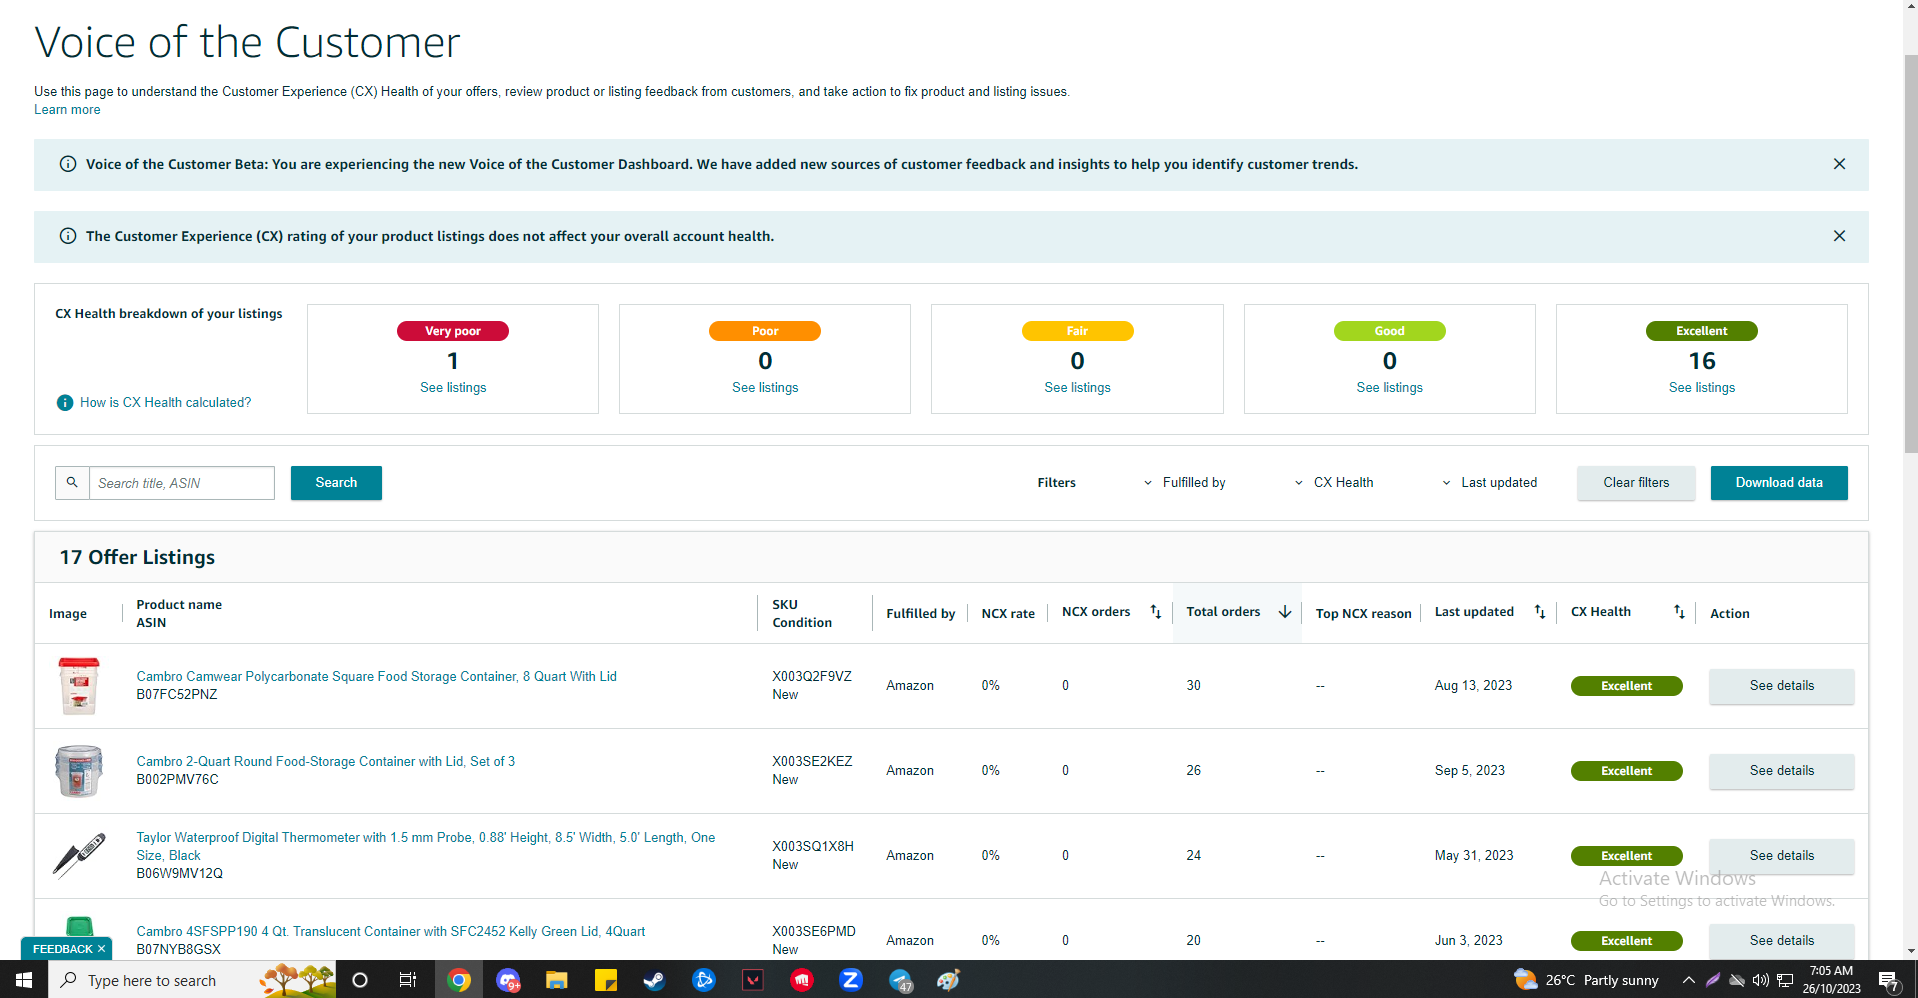Screen dimensions: 1918x998
Task: Click the Excellent badge in the B07FC52PNZ row
Action: click(x=1626, y=686)
